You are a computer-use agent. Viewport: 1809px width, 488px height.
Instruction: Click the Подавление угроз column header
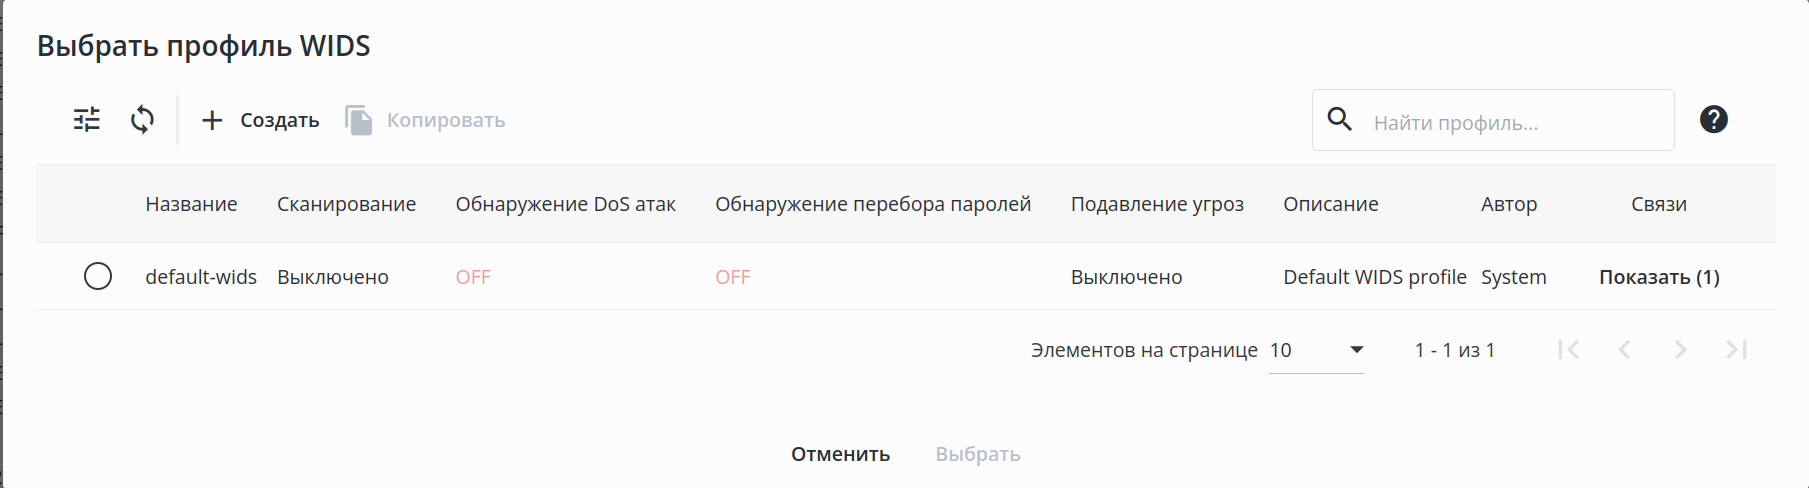coord(1157,204)
